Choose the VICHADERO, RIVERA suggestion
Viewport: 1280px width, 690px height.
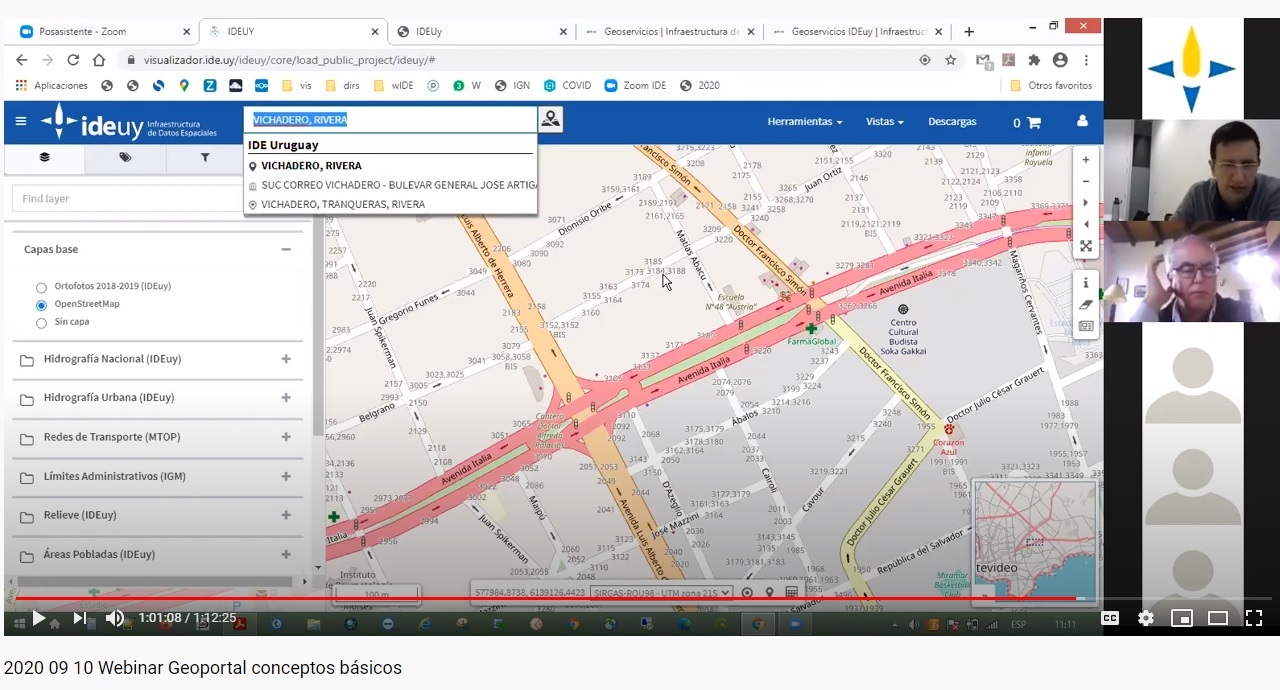pos(391,166)
